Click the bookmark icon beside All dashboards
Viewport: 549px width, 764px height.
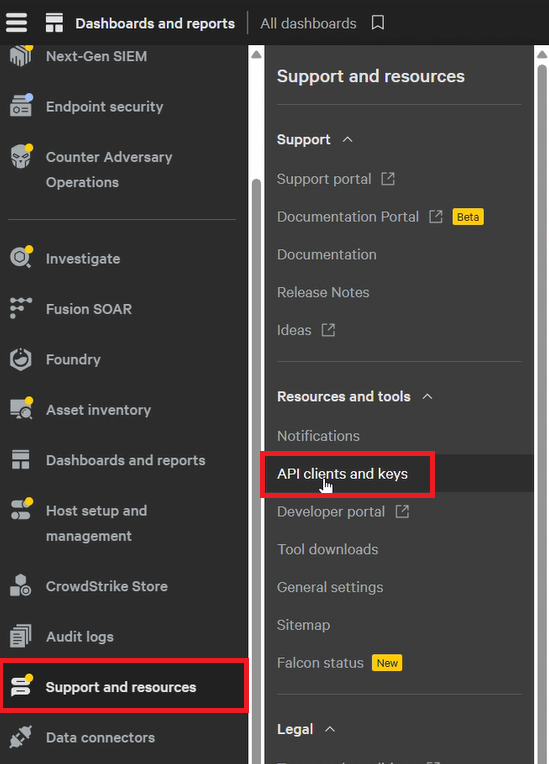pos(378,22)
